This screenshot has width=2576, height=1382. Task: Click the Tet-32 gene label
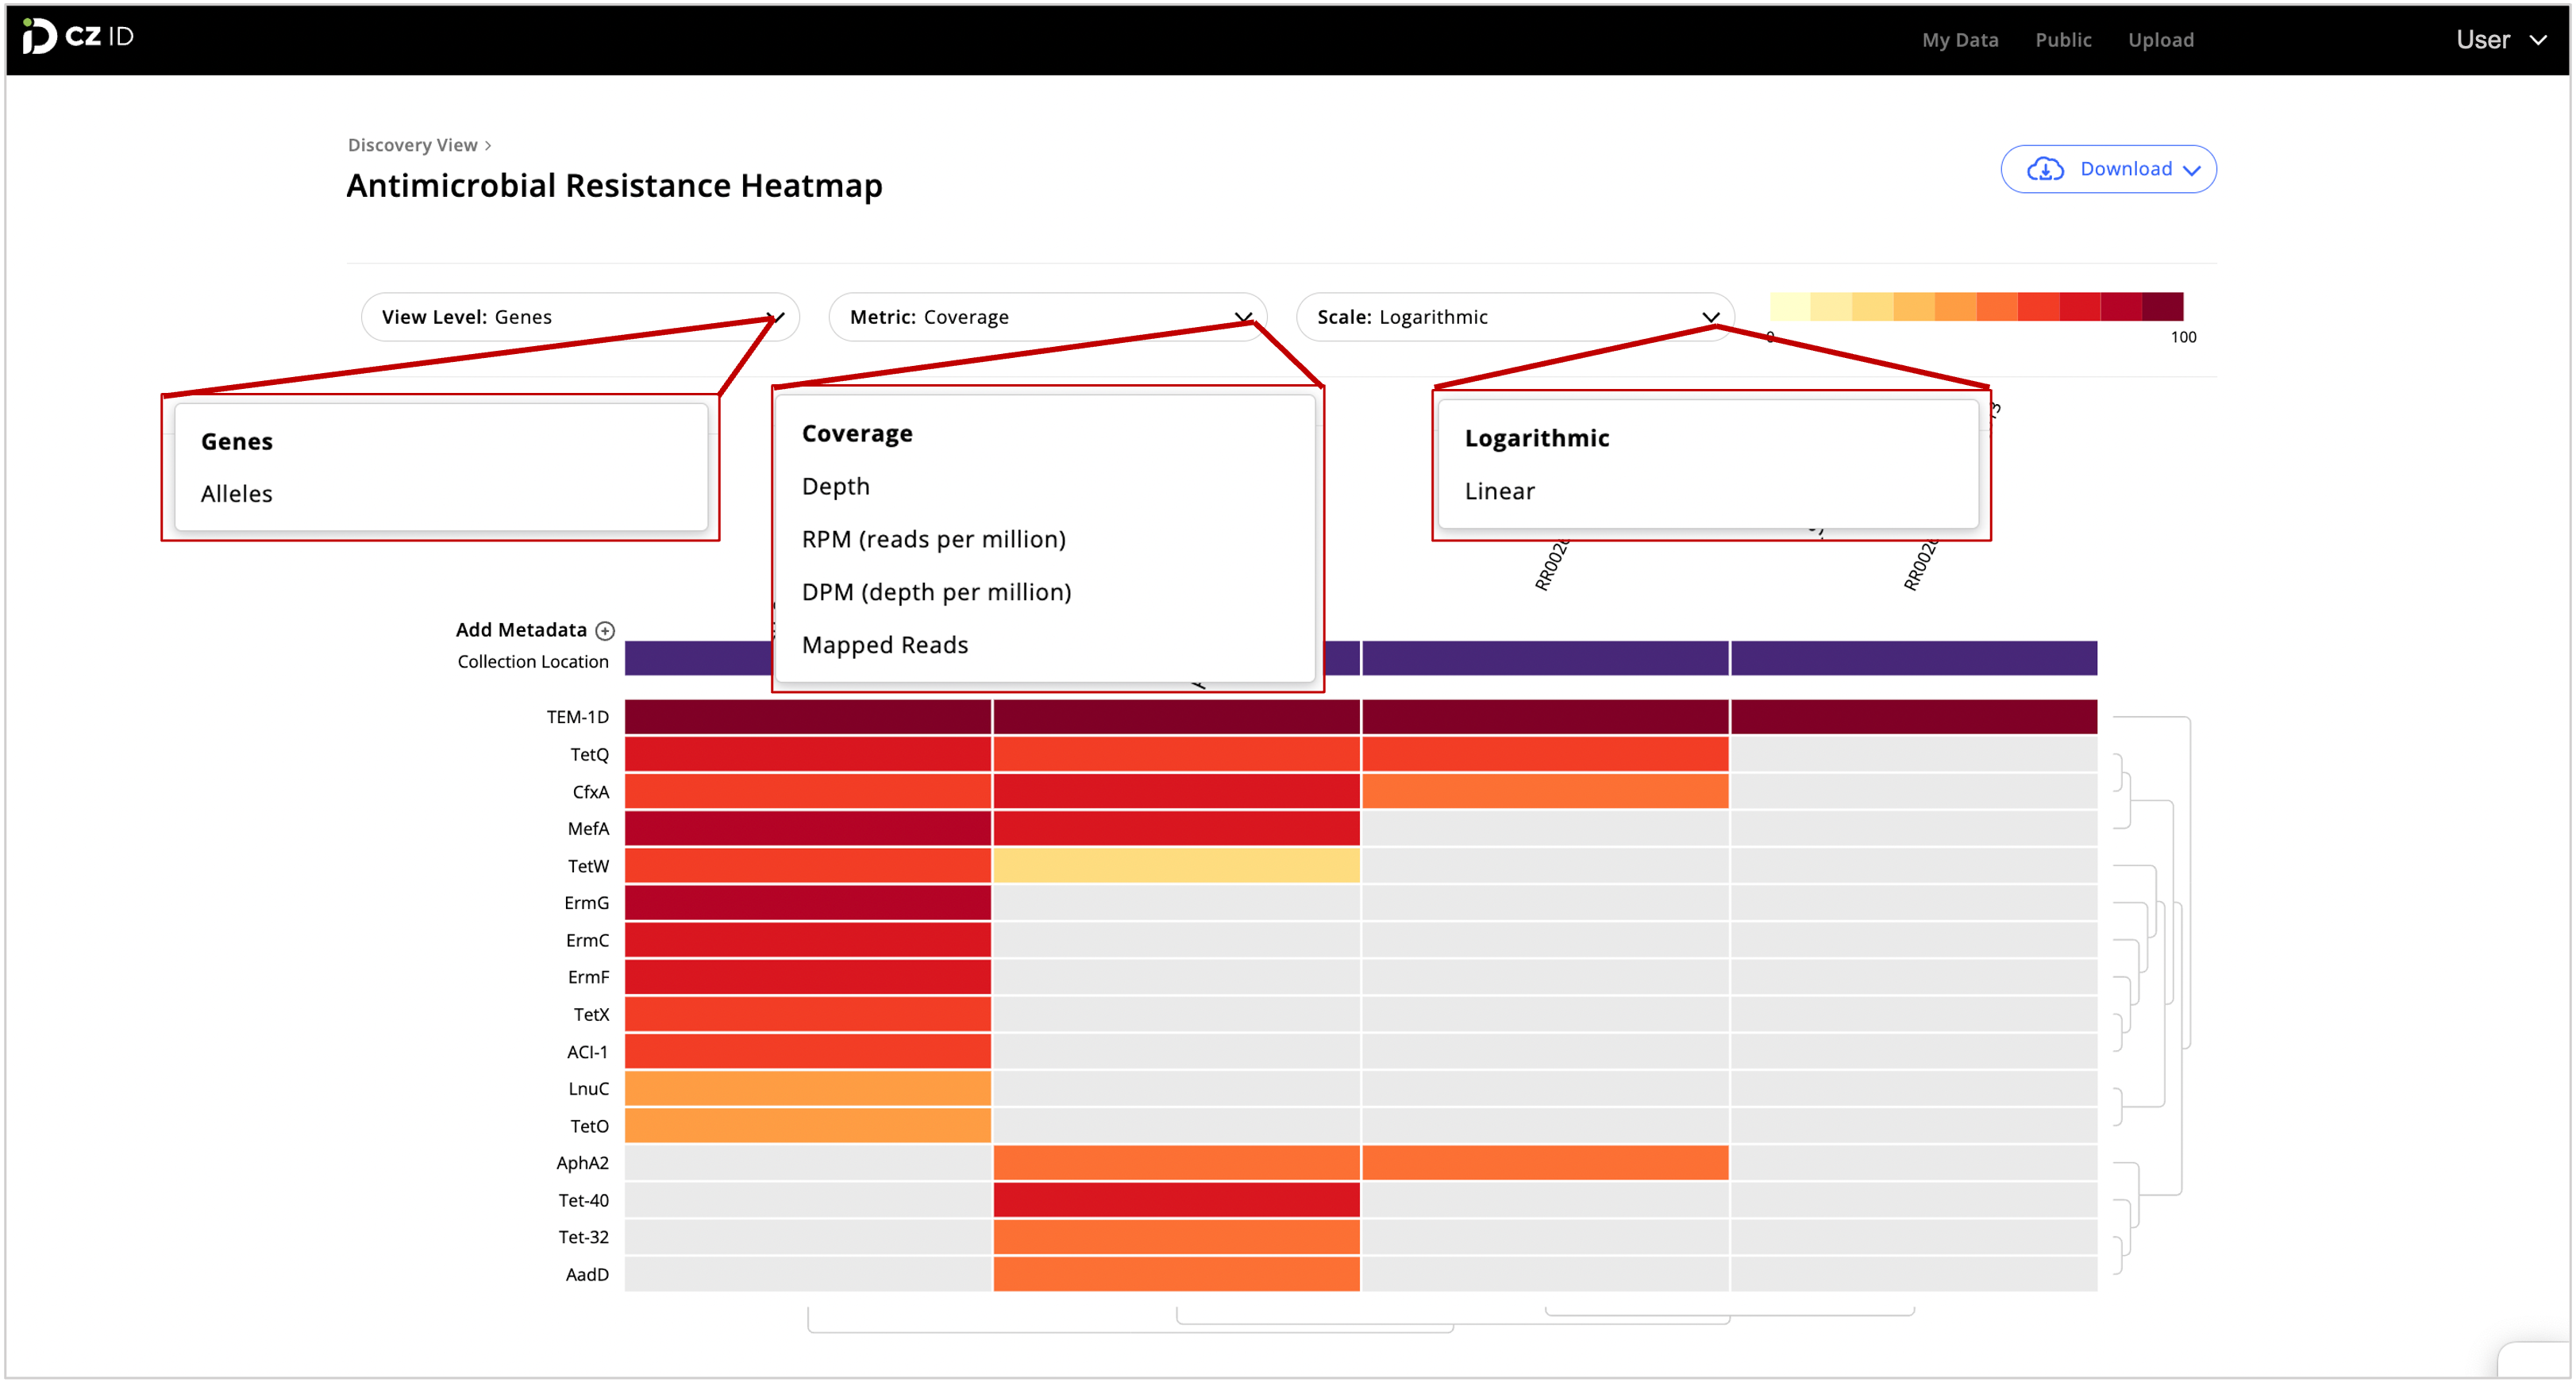pyautogui.click(x=583, y=1238)
